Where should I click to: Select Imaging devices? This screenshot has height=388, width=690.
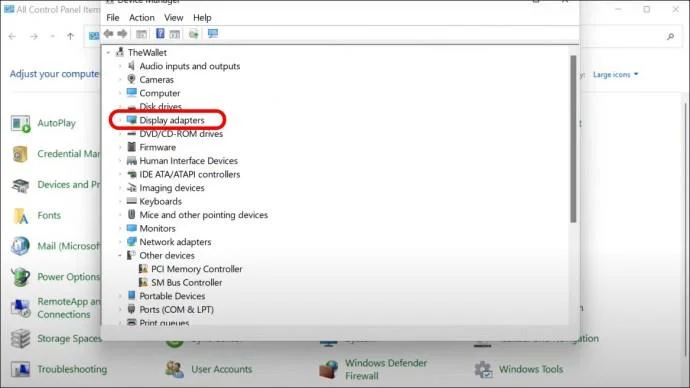pos(172,188)
